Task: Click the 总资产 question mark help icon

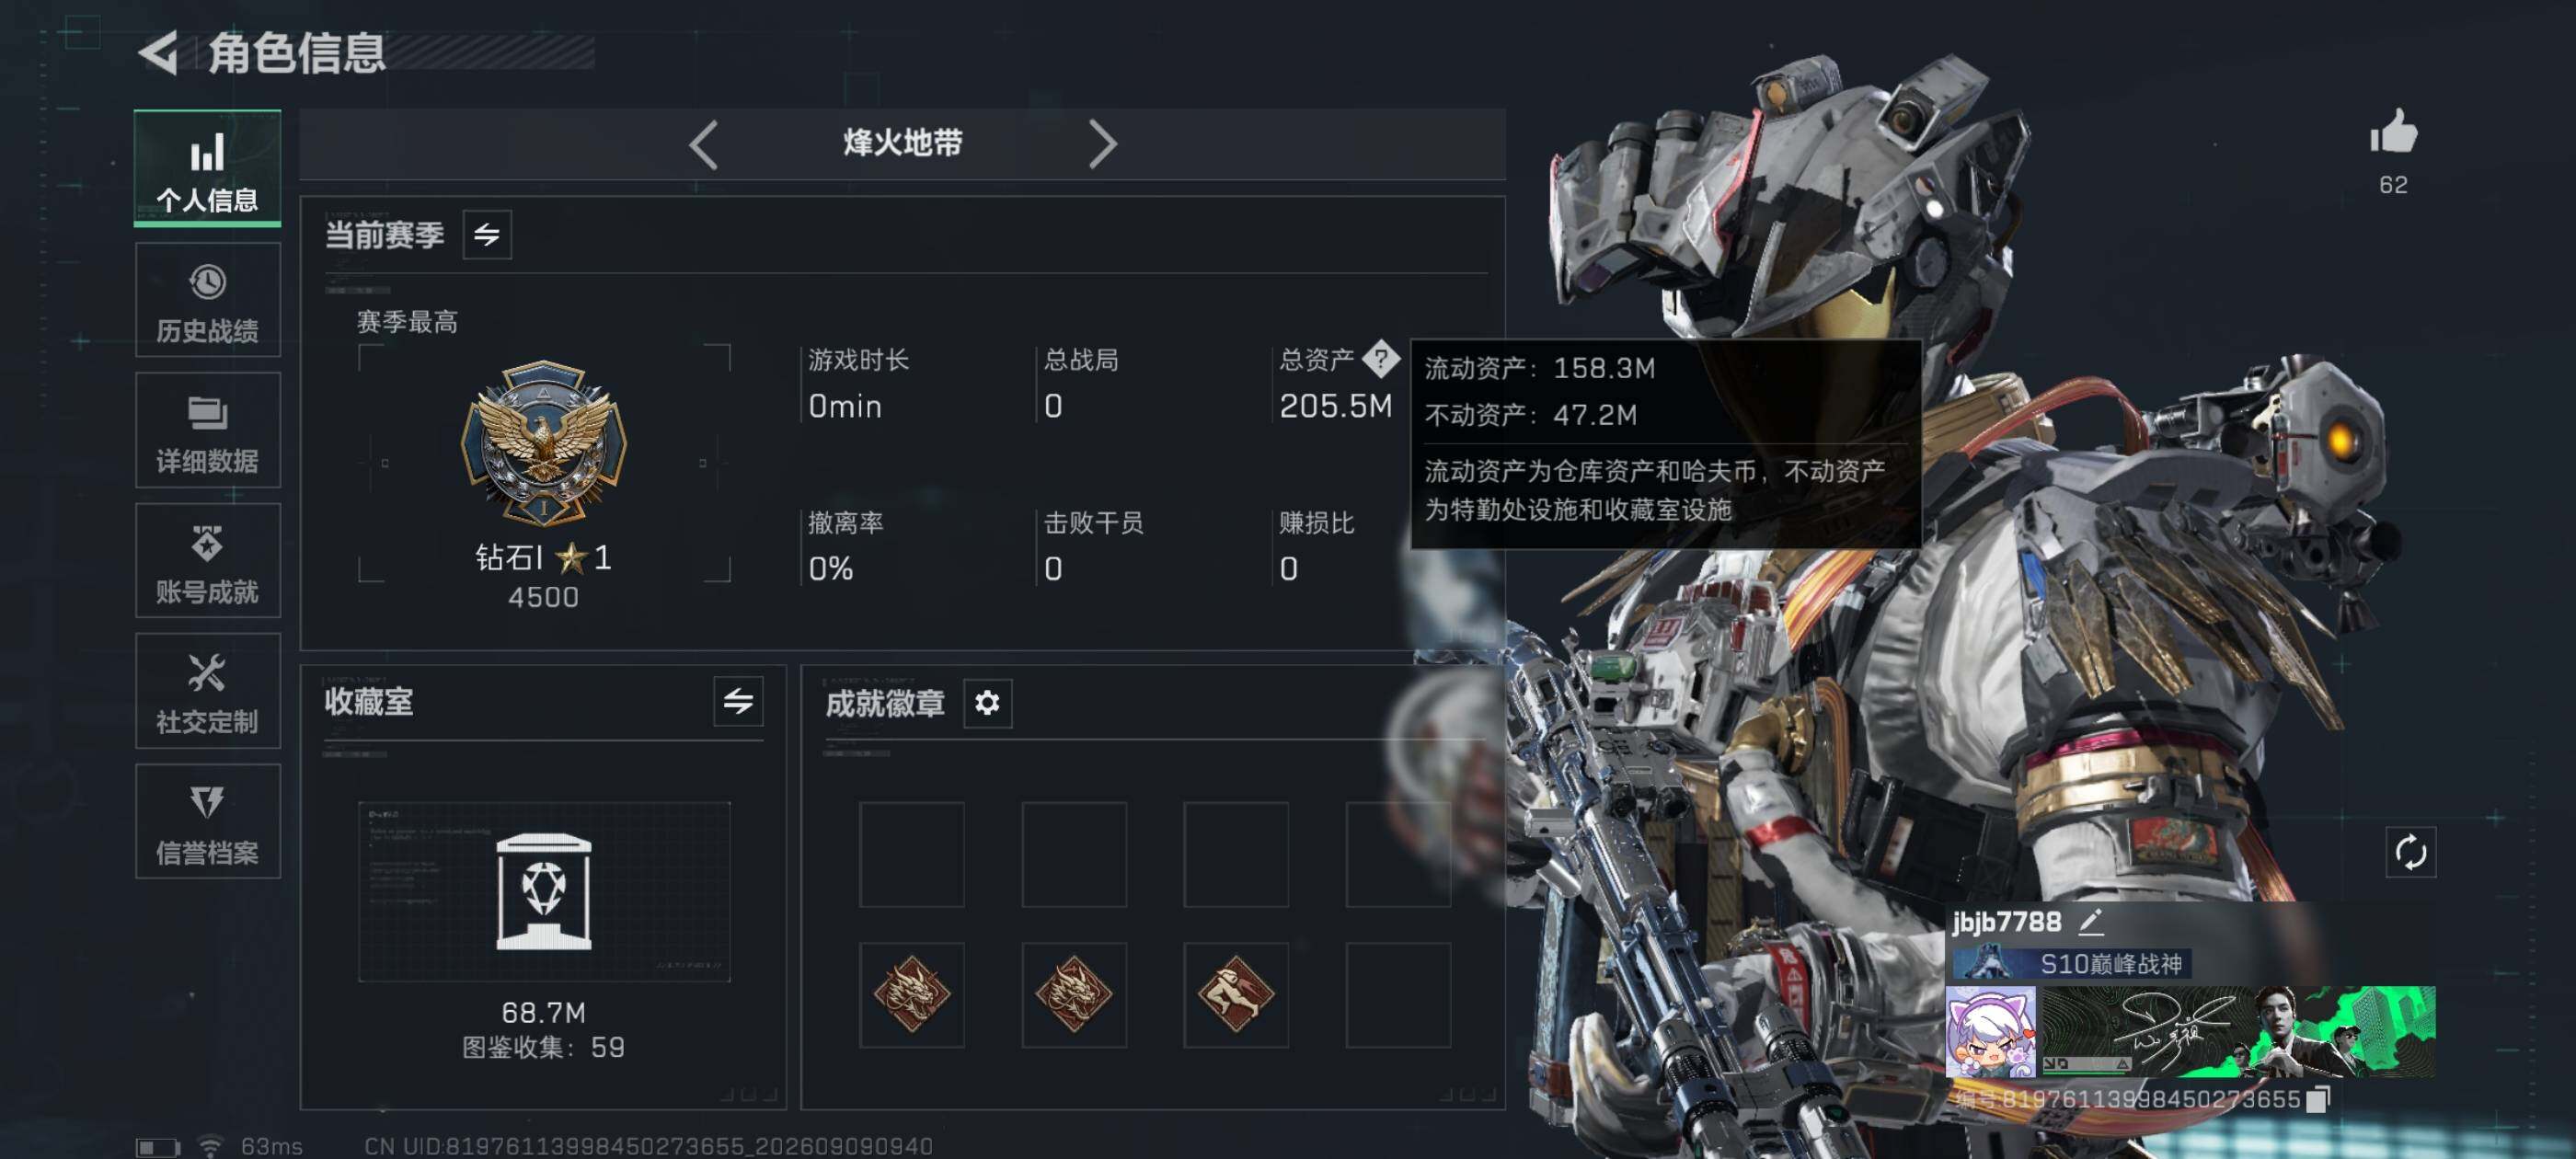Action: [1381, 359]
